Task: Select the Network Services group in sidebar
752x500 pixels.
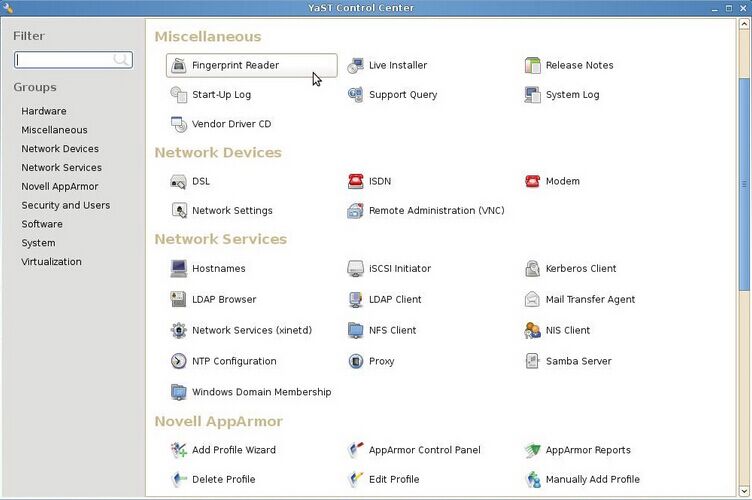Action: point(61,167)
